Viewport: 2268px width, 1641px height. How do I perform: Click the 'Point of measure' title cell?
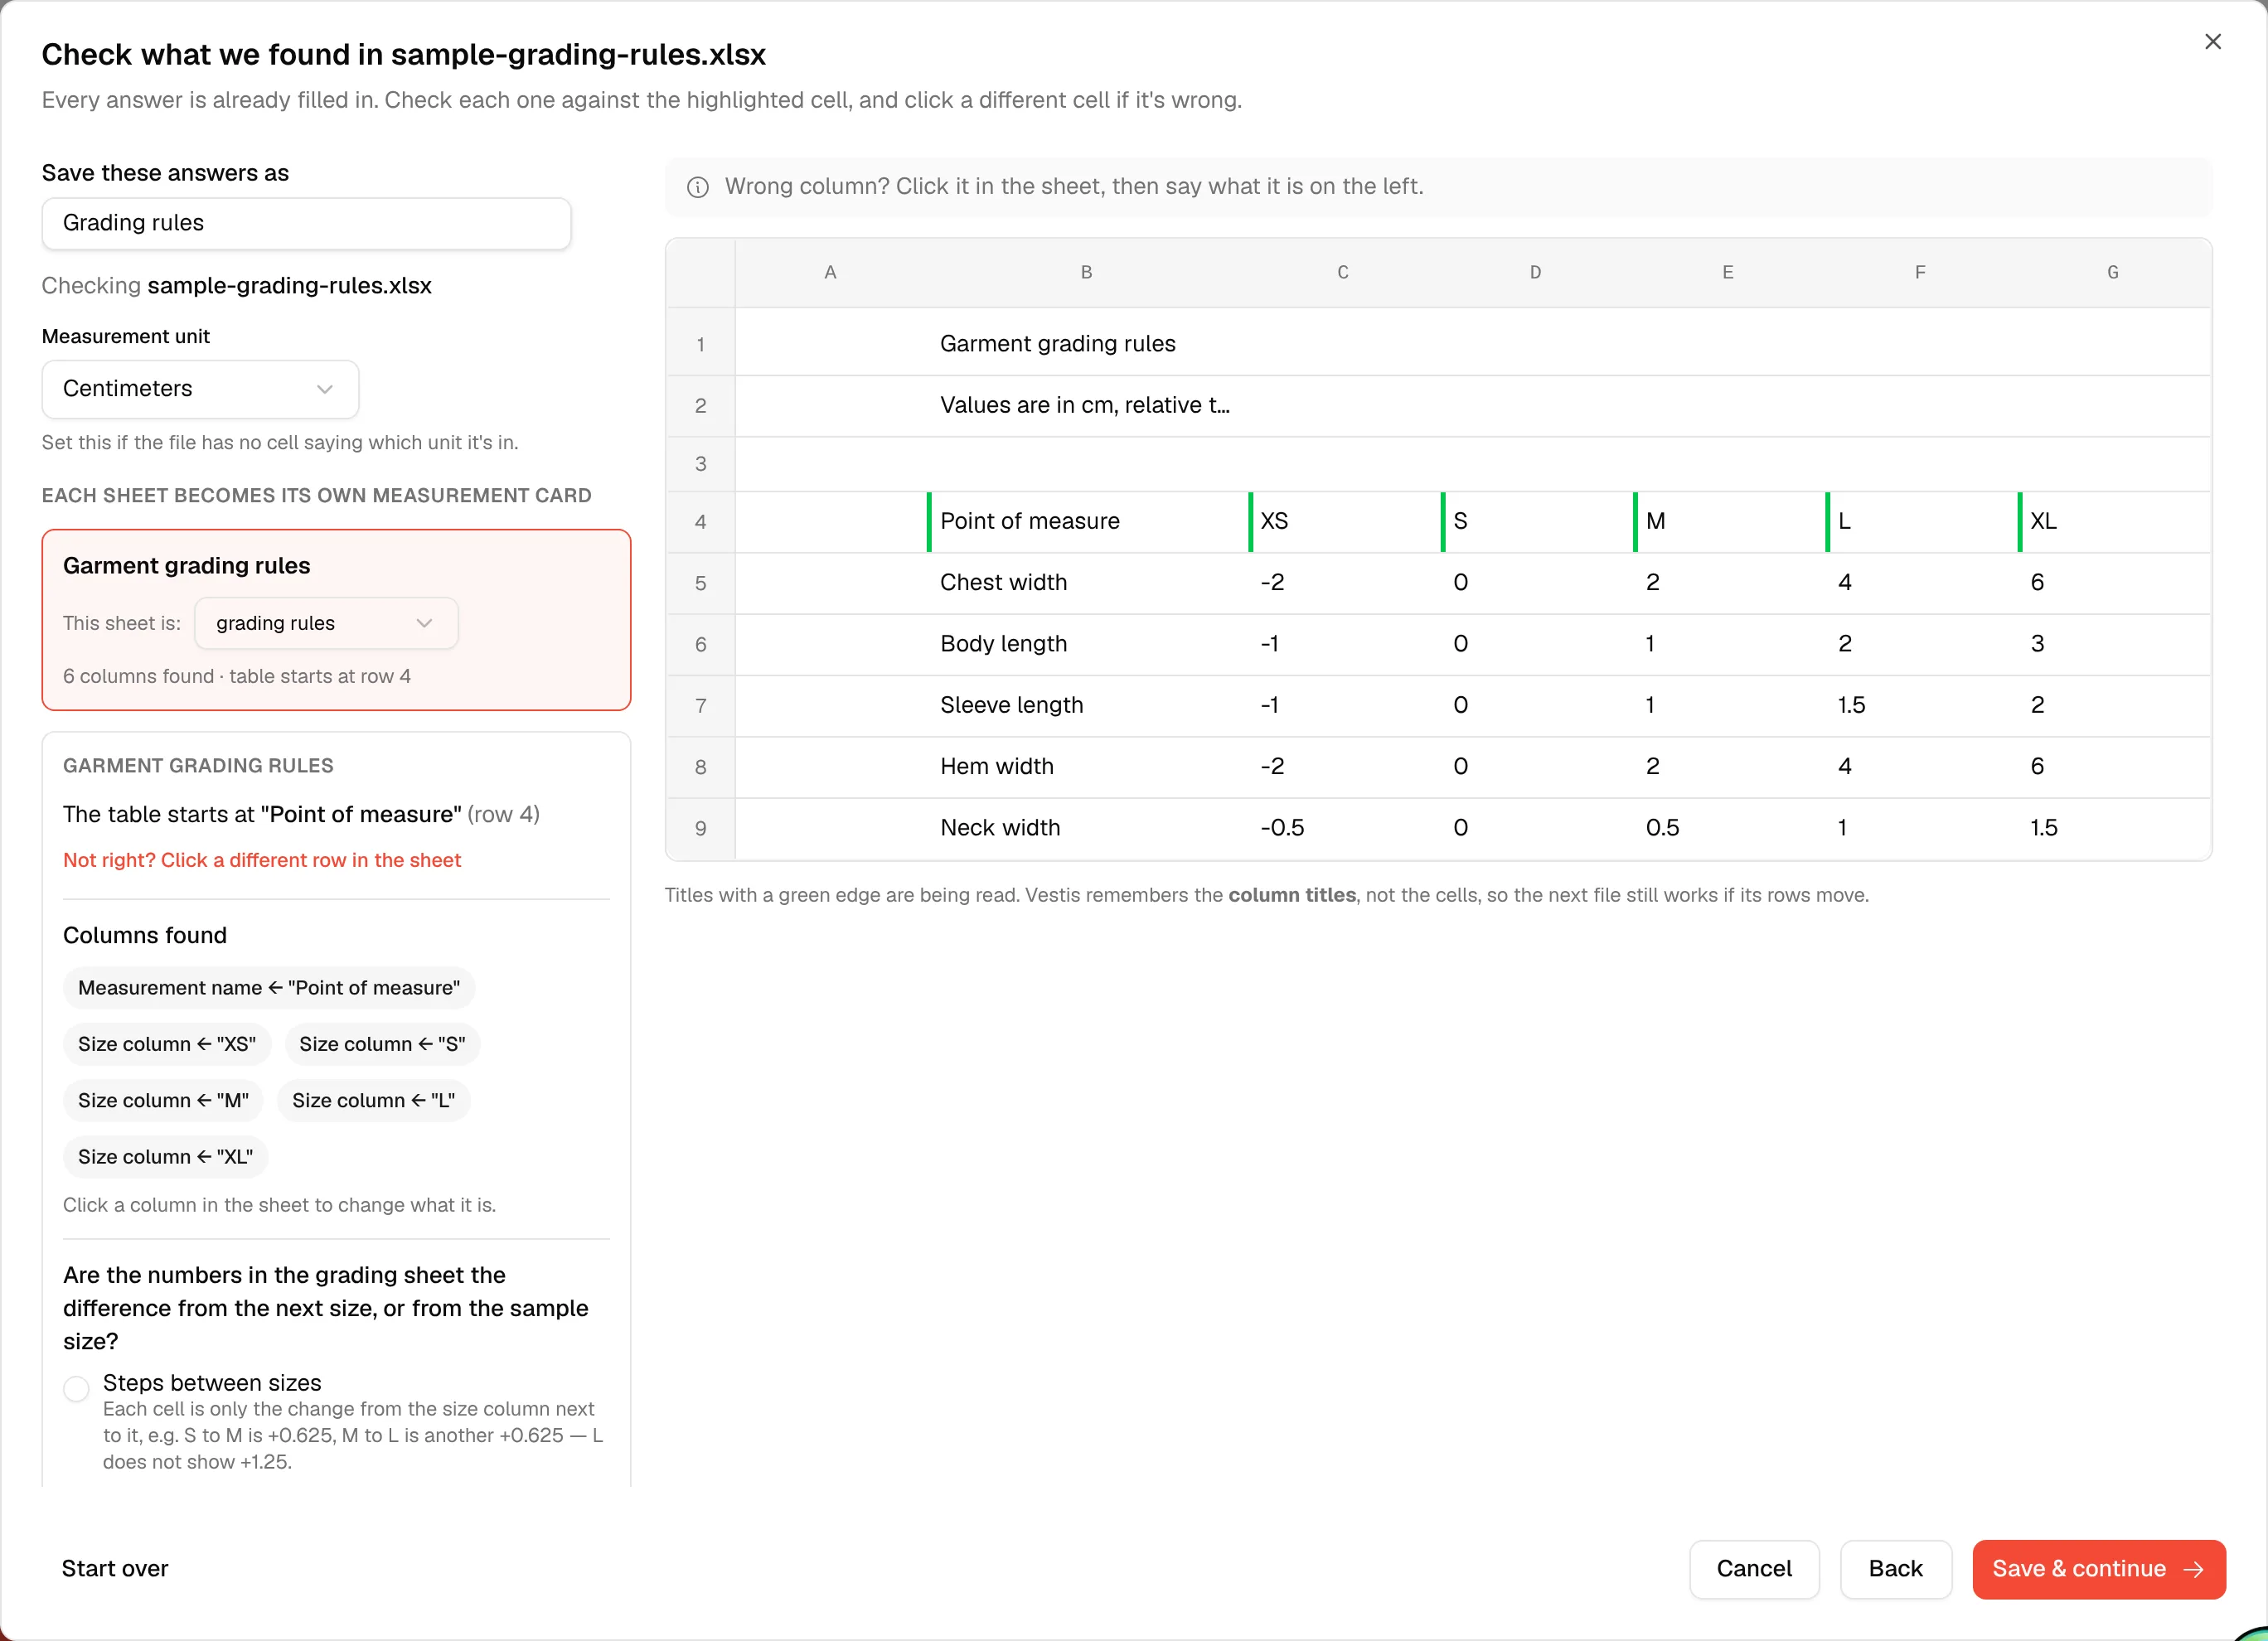(x=1087, y=522)
